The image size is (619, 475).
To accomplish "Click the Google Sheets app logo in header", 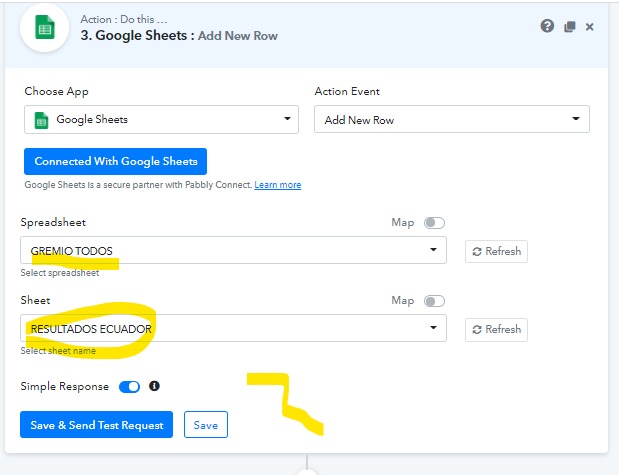I will click(44, 27).
